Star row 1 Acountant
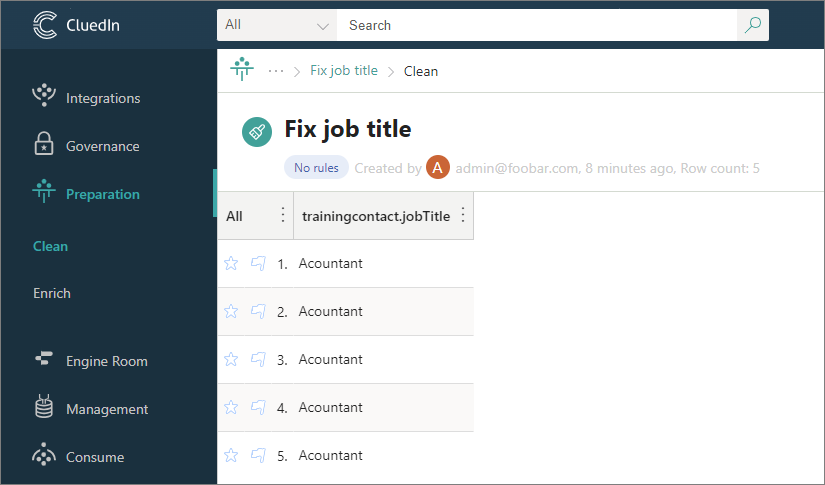The height and width of the screenshot is (485, 825). pos(231,263)
